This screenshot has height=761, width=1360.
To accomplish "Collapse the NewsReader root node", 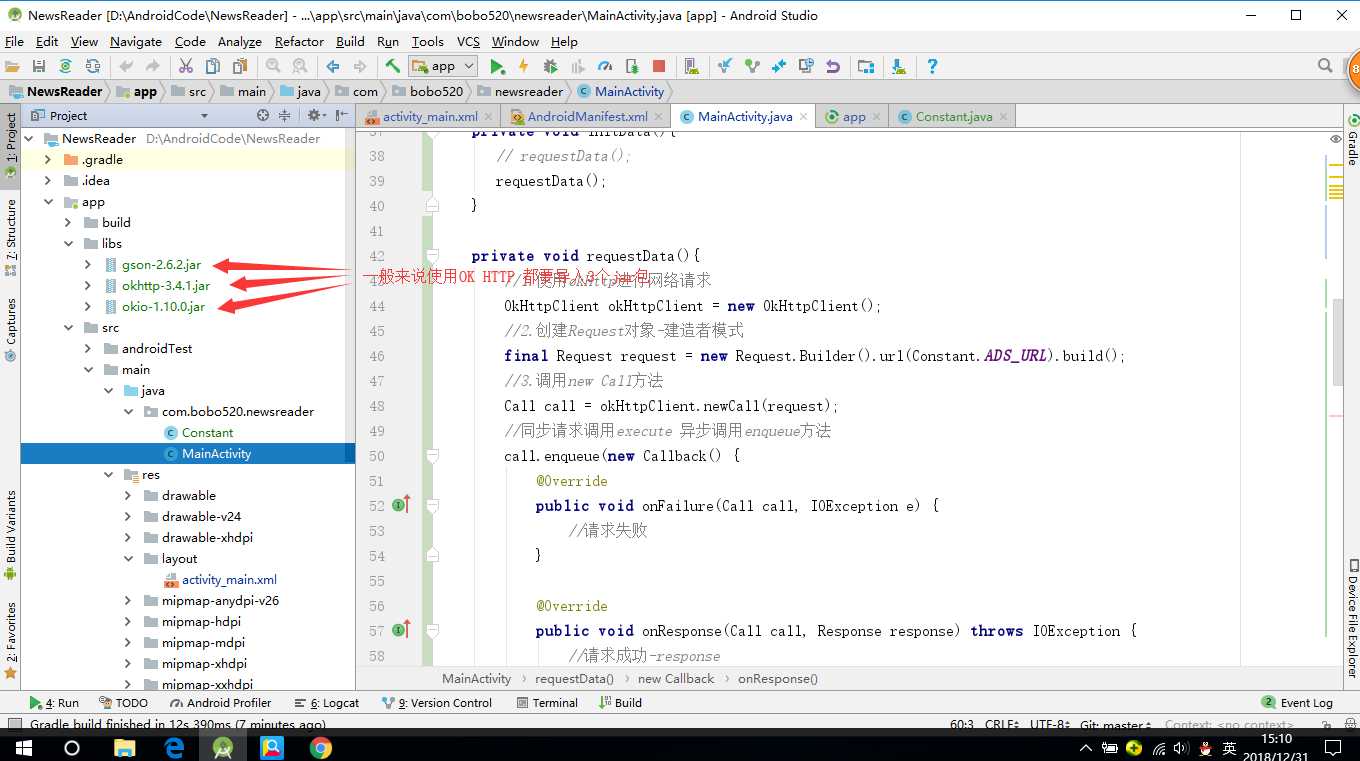I will 28,139.
